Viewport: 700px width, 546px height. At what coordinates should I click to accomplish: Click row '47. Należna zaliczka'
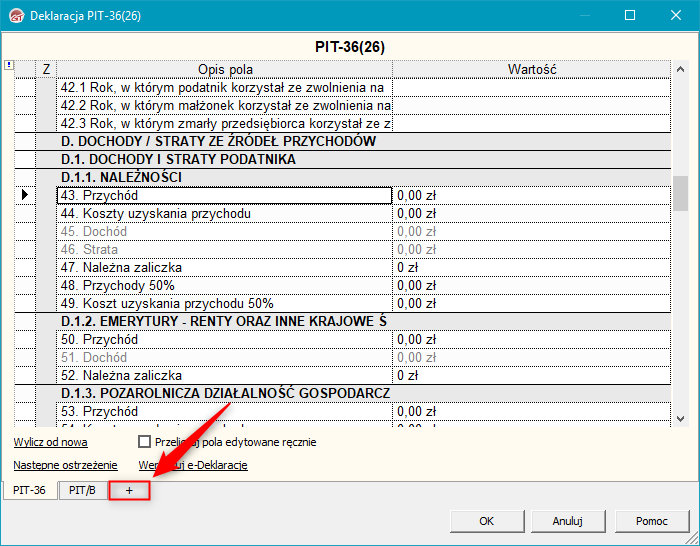pos(225,267)
